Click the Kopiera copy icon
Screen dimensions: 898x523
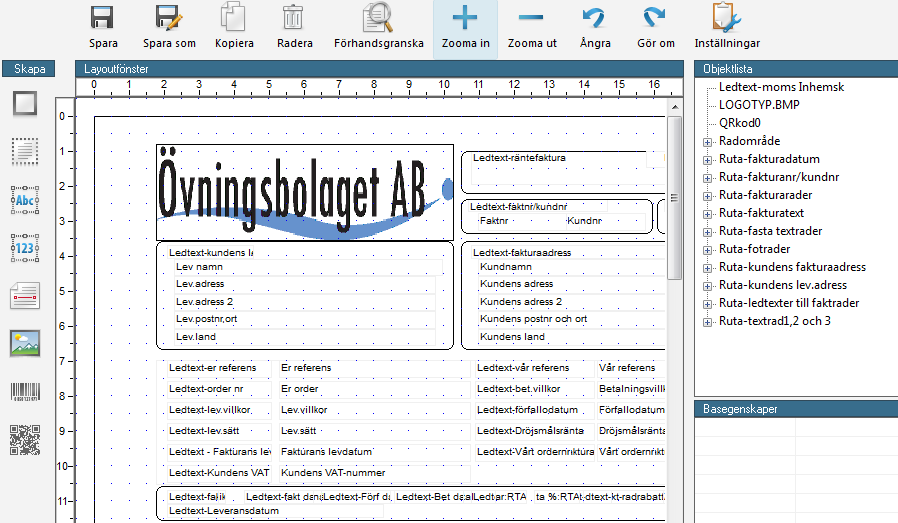point(234,17)
